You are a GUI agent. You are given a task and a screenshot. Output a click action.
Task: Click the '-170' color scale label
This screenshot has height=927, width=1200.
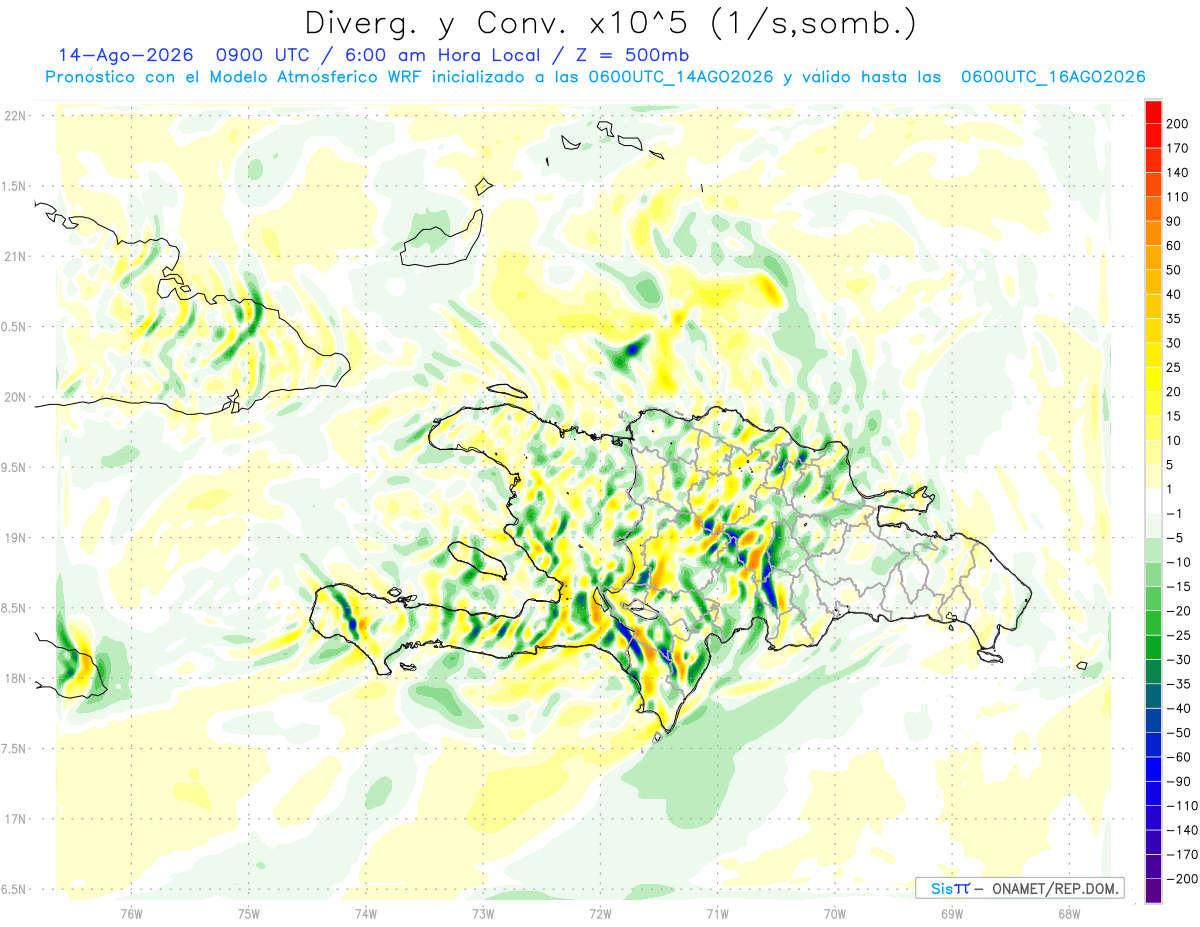(1182, 855)
